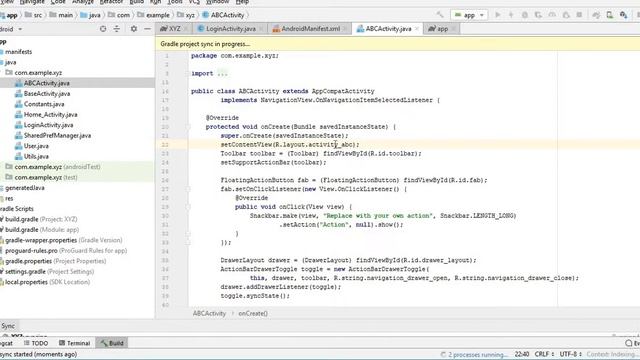
Task: Open settings.gradle (Project Settings)
Action: (49, 271)
